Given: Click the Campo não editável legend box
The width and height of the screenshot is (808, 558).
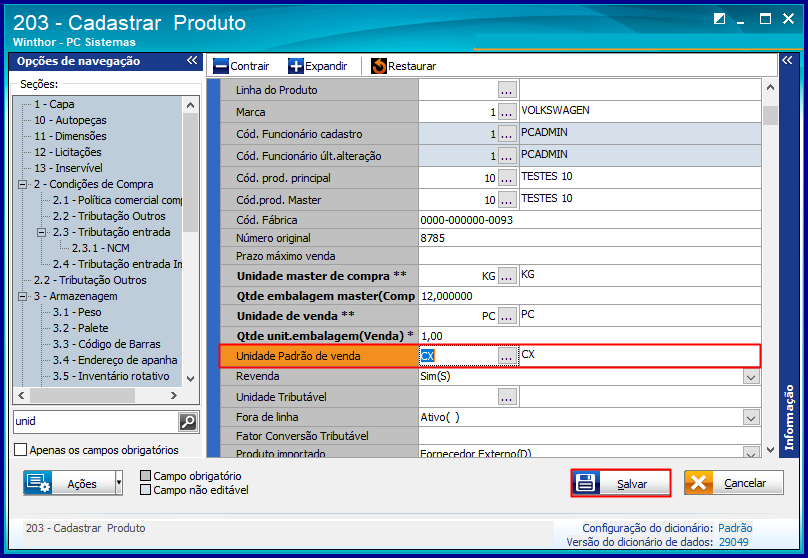Looking at the screenshot, I should tap(146, 489).
